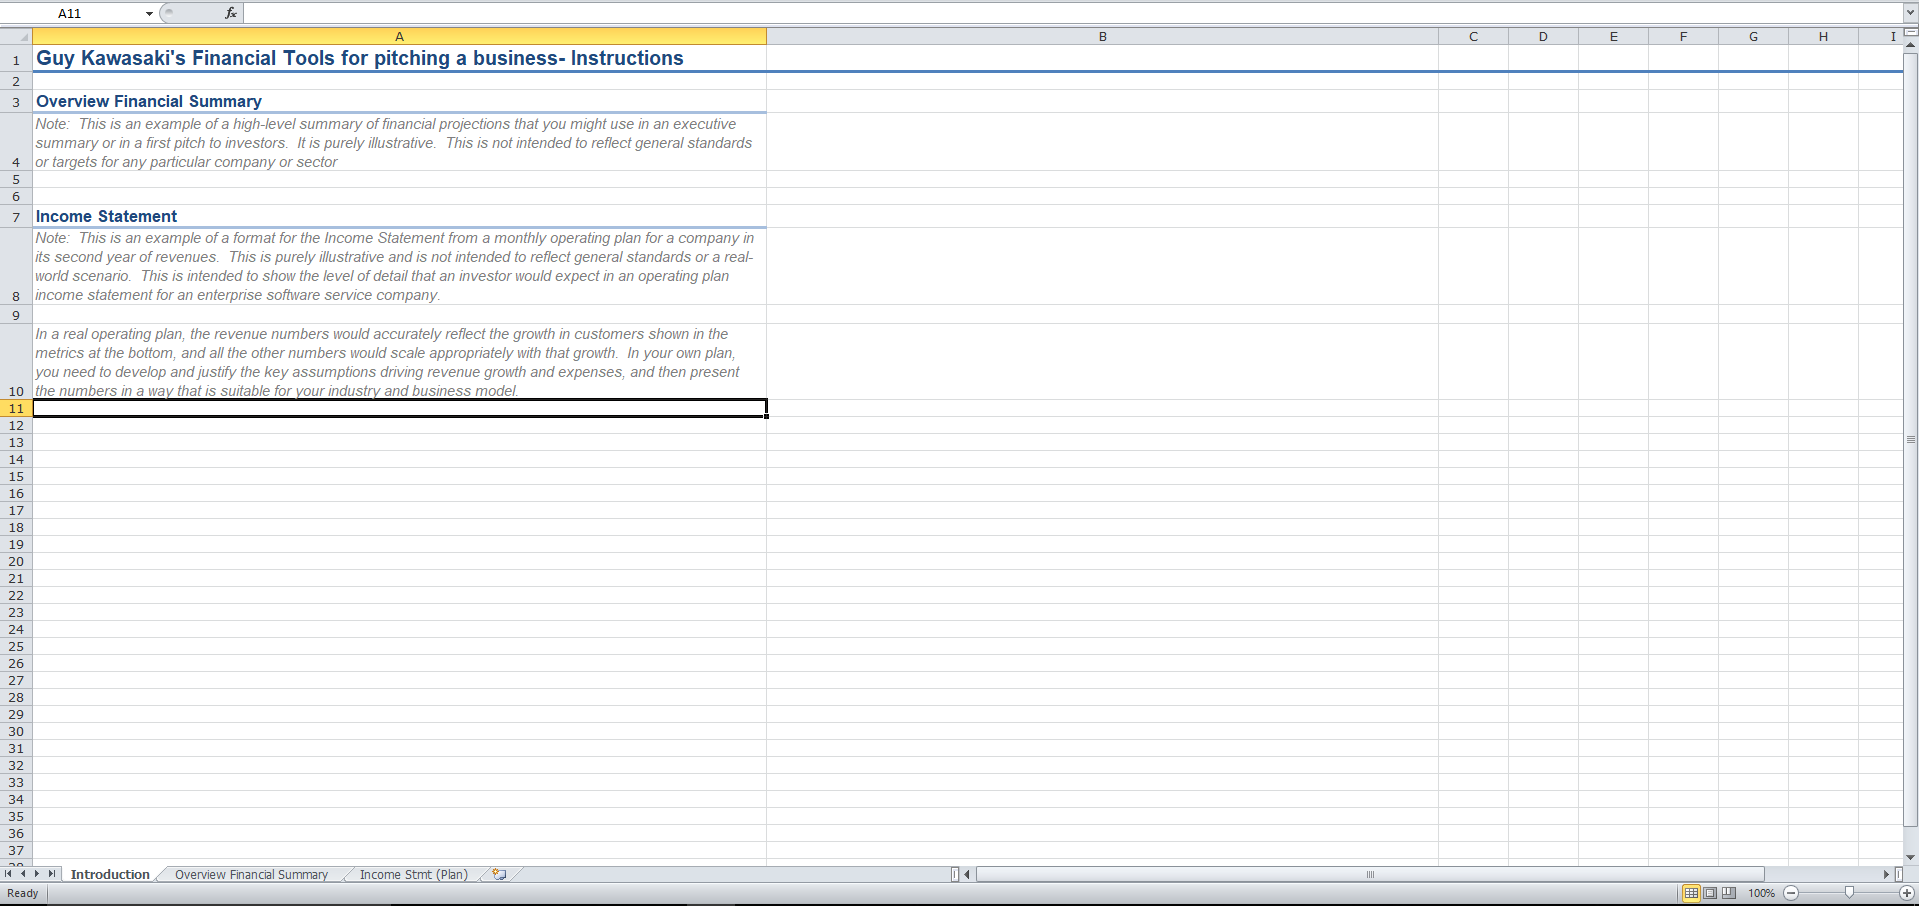Click the next sheet navigation arrow
Screen dimensions: 1919x906
37,874
